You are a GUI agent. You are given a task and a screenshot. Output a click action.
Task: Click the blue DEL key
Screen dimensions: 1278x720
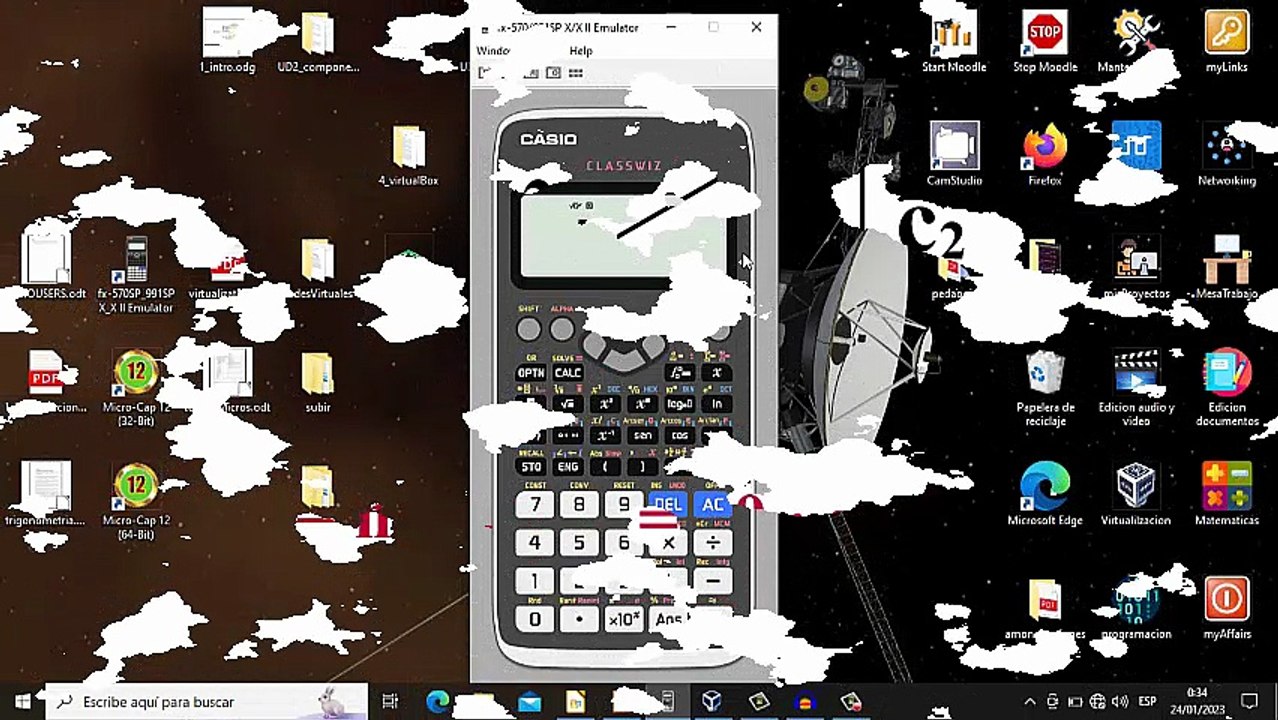point(668,505)
